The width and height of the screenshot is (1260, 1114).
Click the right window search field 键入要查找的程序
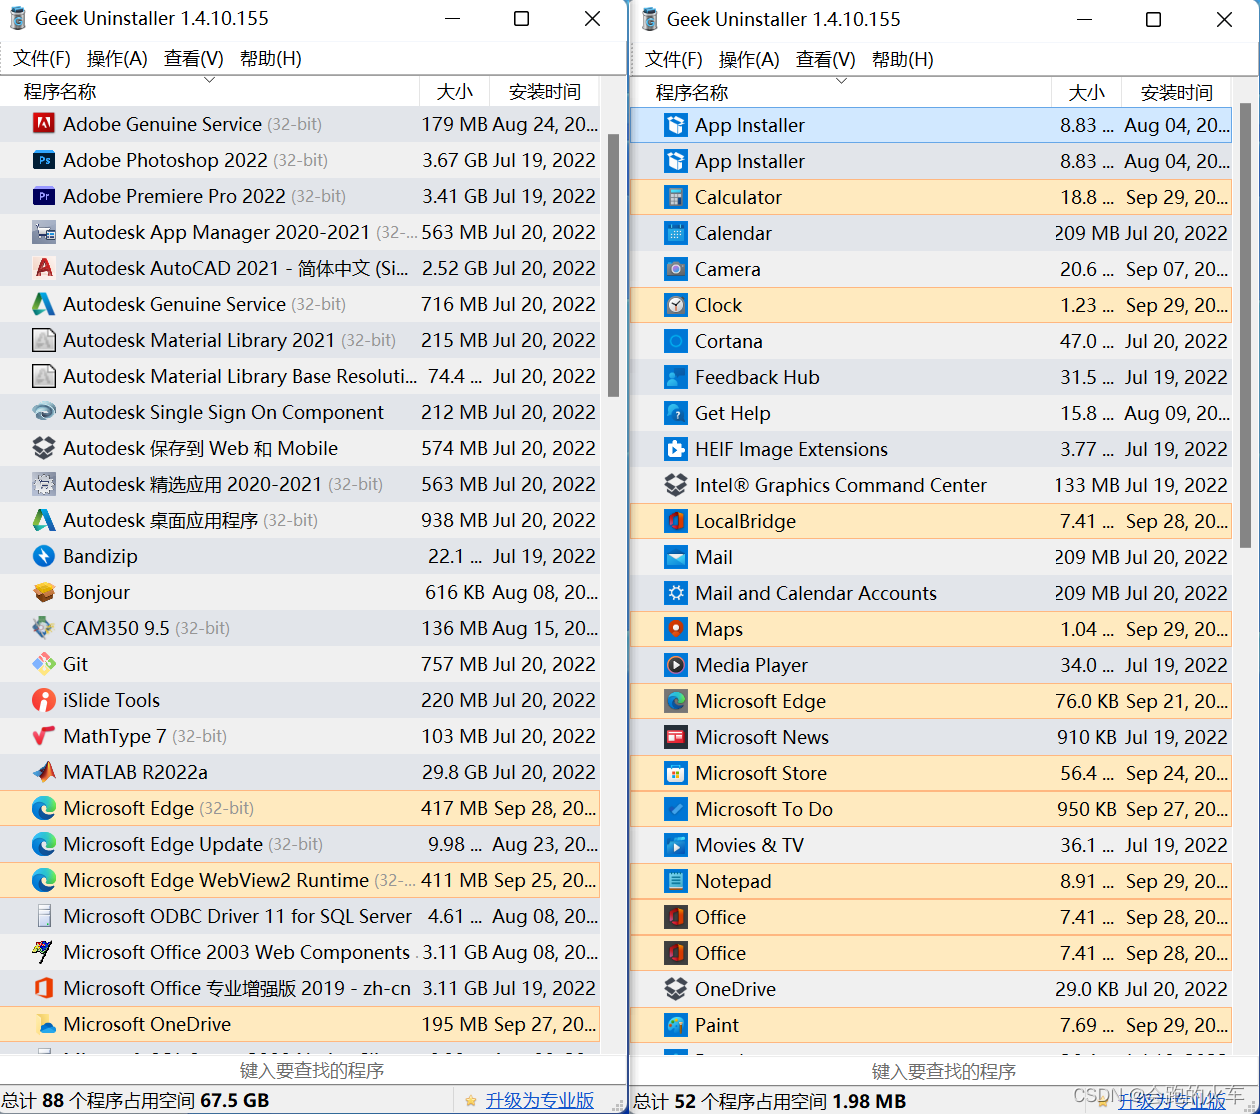click(x=944, y=1071)
